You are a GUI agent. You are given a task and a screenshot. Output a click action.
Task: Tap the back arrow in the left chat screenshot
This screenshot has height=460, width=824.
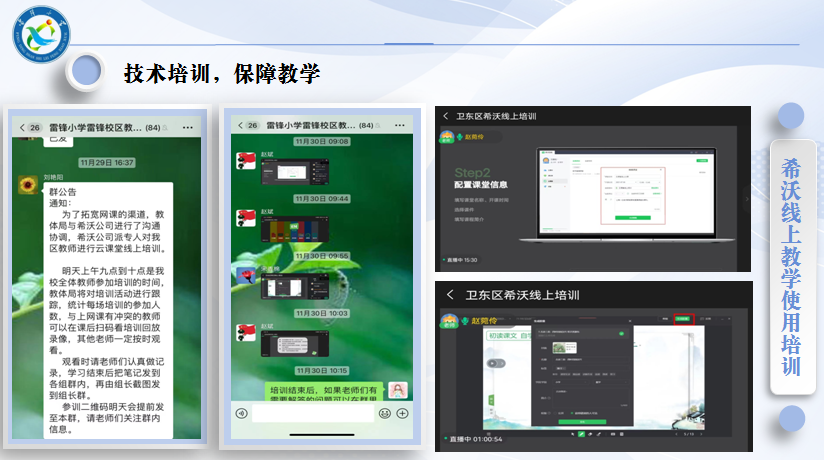[x=21, y=128]
